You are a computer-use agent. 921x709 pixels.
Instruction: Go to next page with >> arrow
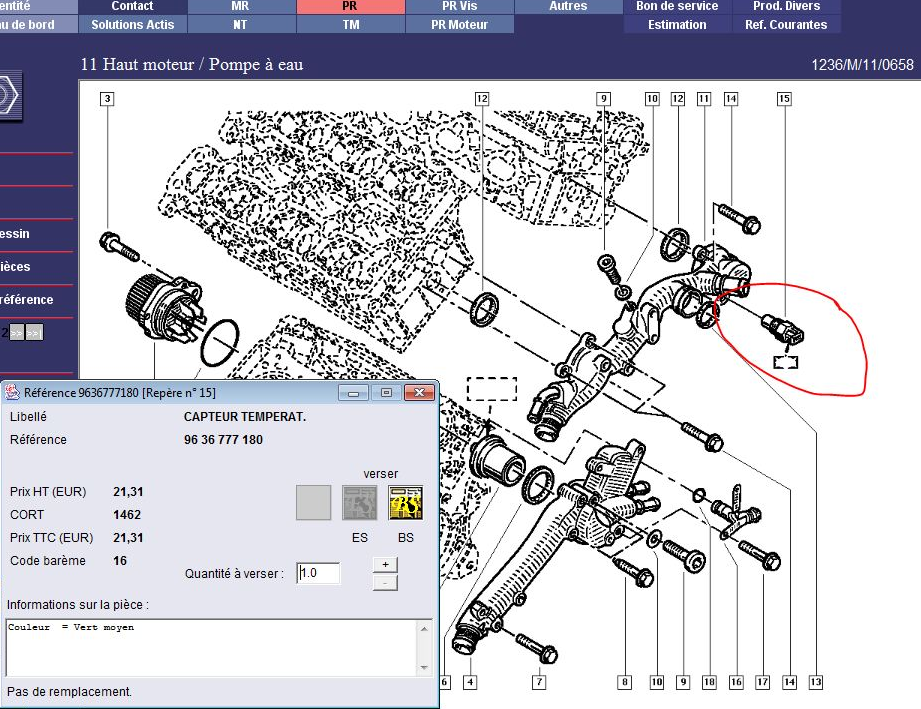(17, 333)
